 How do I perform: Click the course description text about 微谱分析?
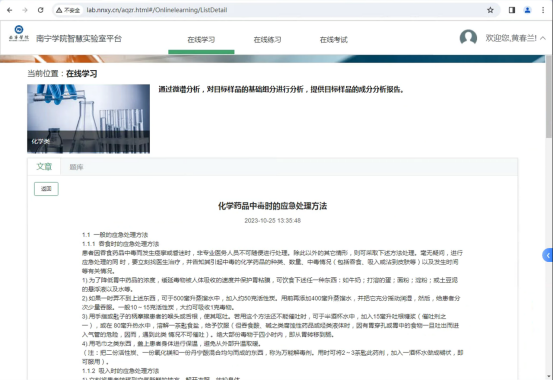(281, 90)
